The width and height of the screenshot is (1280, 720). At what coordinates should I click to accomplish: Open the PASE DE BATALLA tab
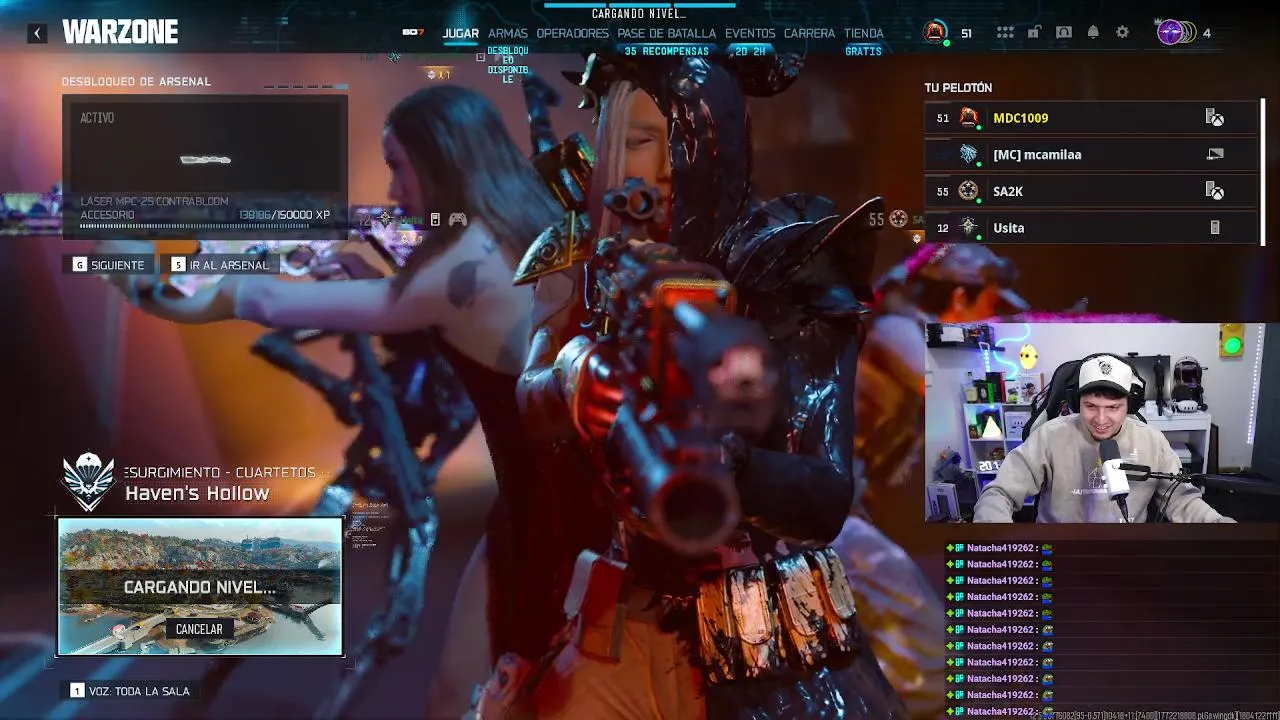pos(666,33)
